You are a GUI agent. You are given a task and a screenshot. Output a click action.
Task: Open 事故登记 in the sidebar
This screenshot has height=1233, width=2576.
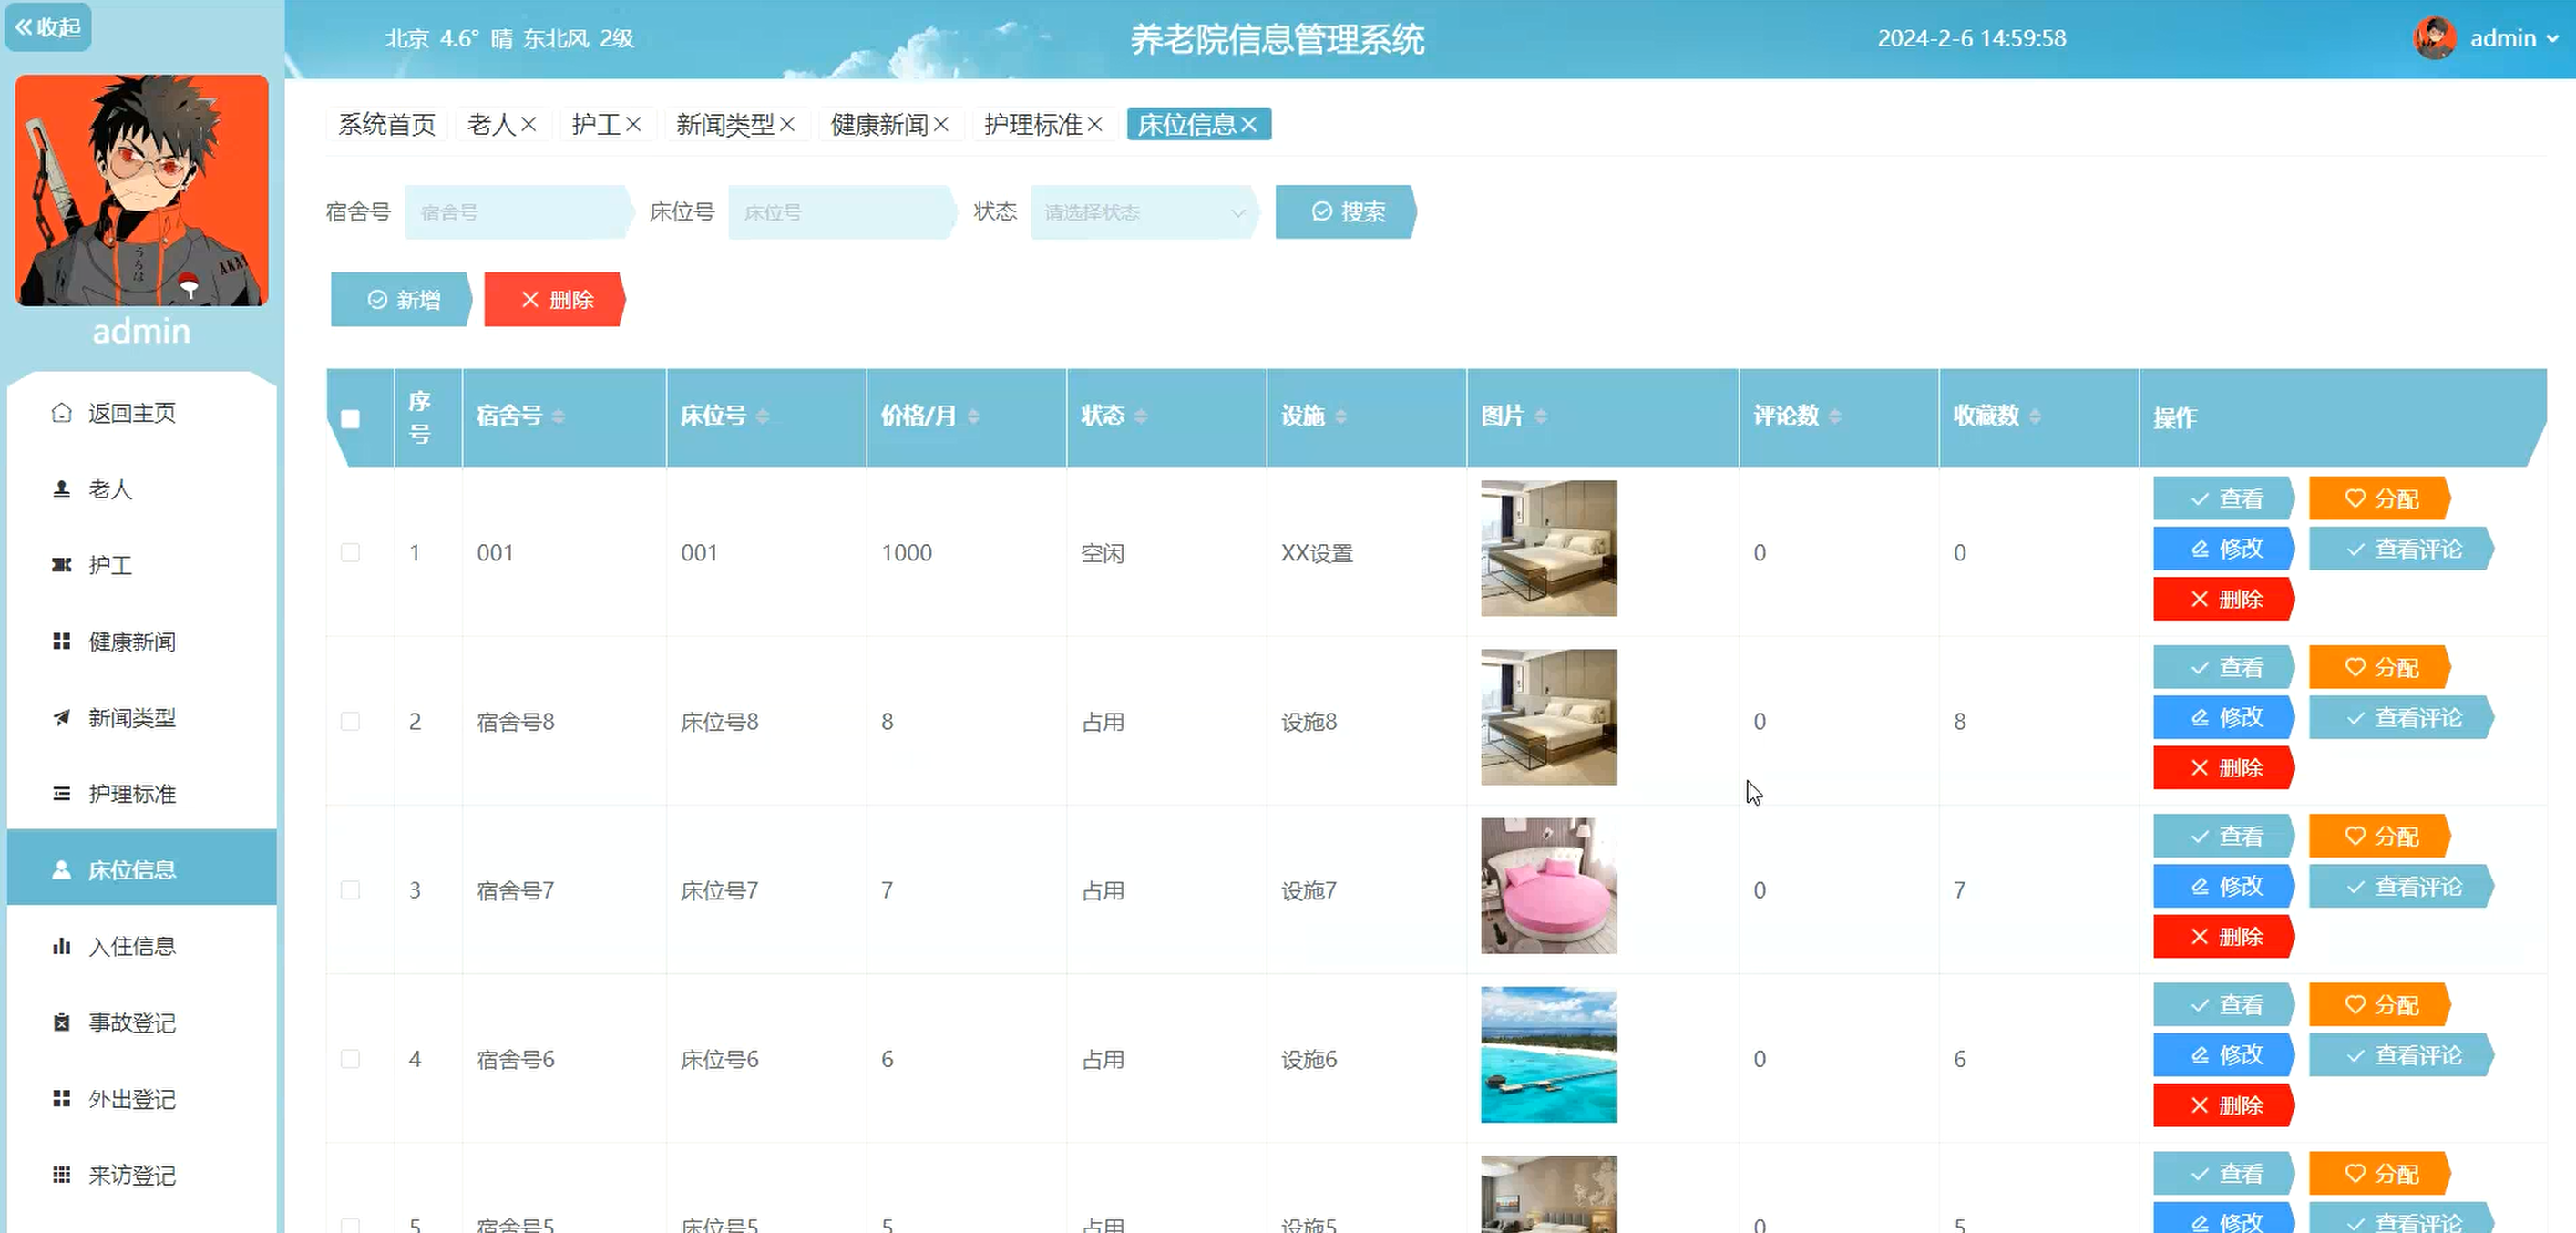[142, 1022]
